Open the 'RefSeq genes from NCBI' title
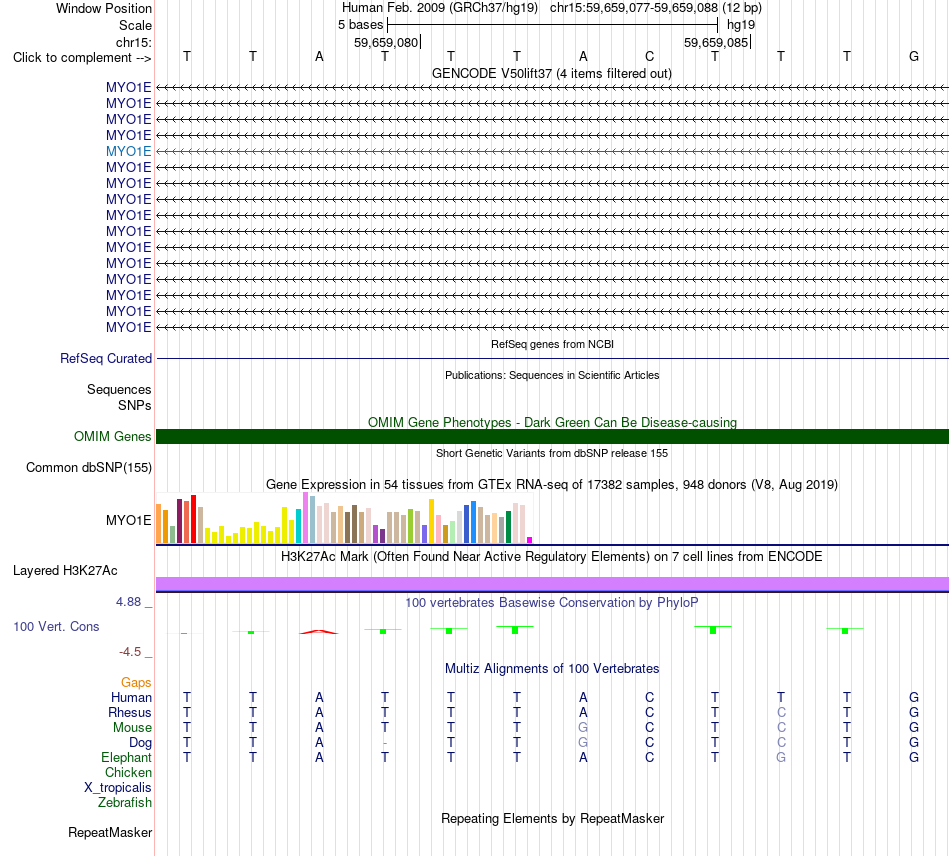Screen dimensions: 950x856 552,344
